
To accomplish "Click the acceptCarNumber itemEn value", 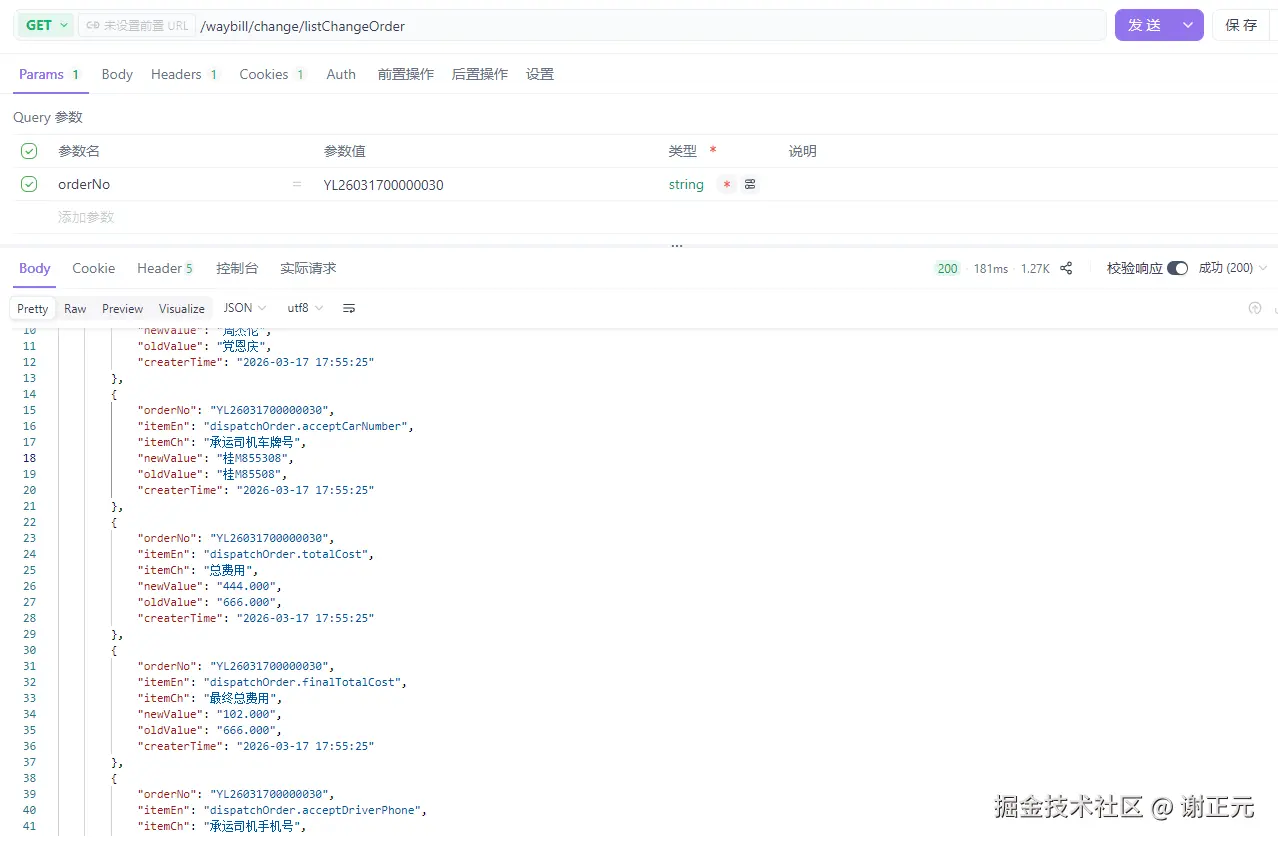I will point(308,426).
